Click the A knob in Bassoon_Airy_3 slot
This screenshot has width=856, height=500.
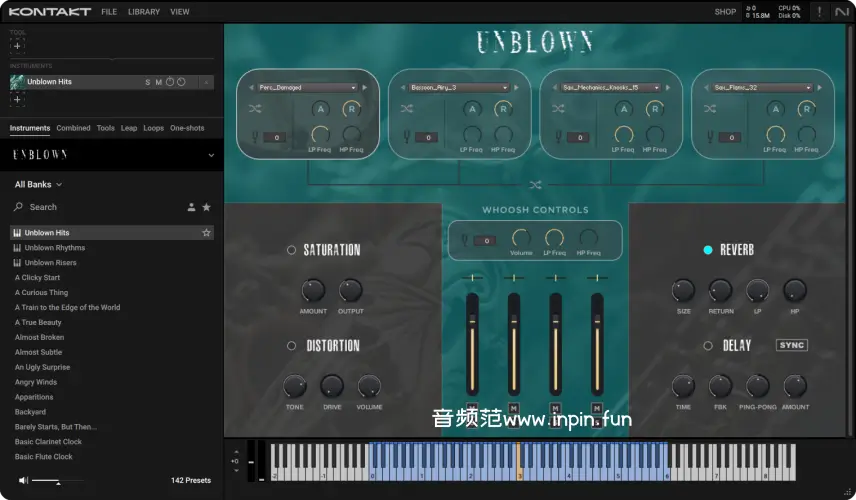click(x=472, y=109)
